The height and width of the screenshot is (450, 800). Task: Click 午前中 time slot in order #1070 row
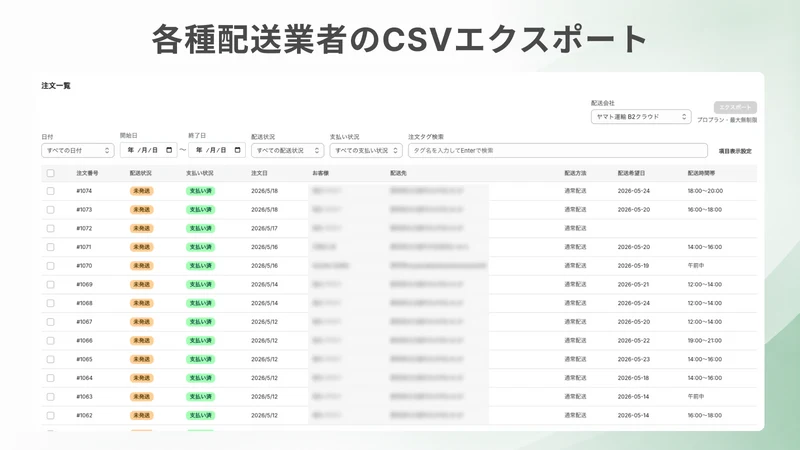(x=696, y=266)
